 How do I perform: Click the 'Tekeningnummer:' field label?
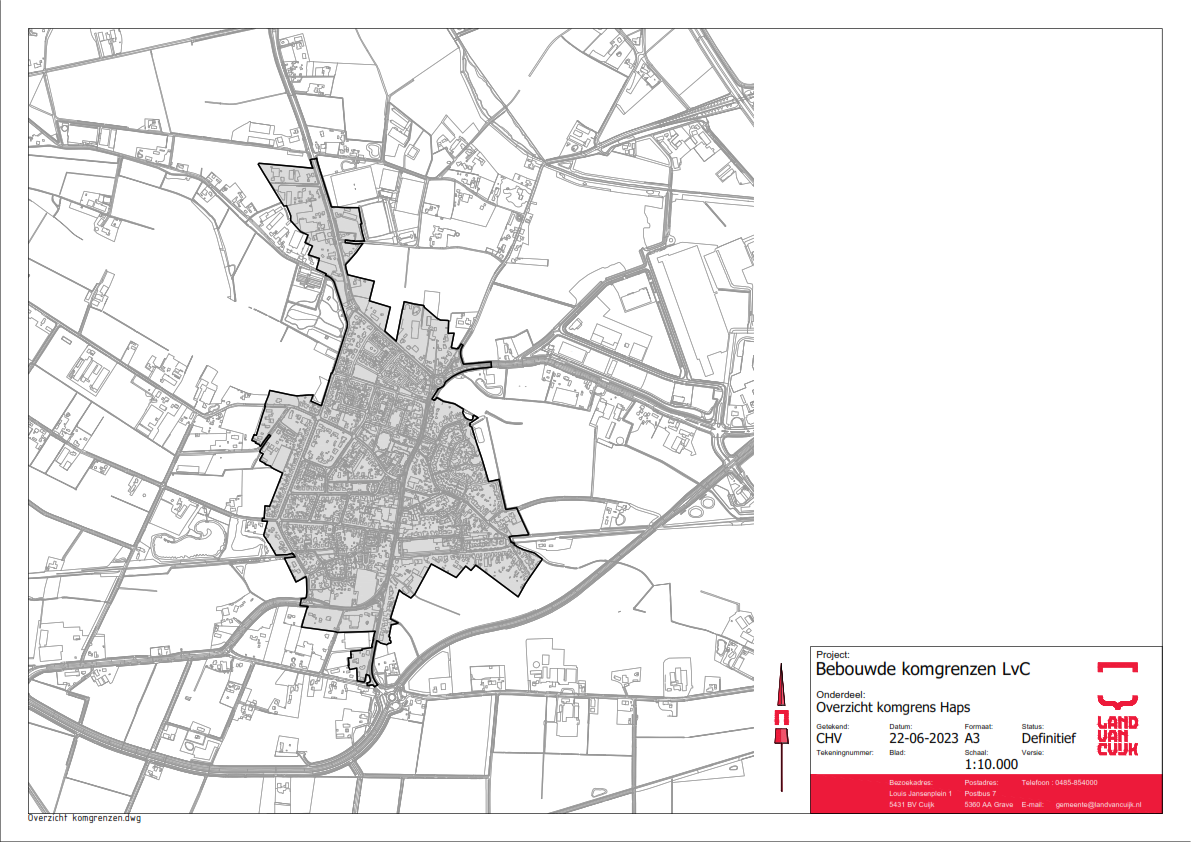(845, 751)
